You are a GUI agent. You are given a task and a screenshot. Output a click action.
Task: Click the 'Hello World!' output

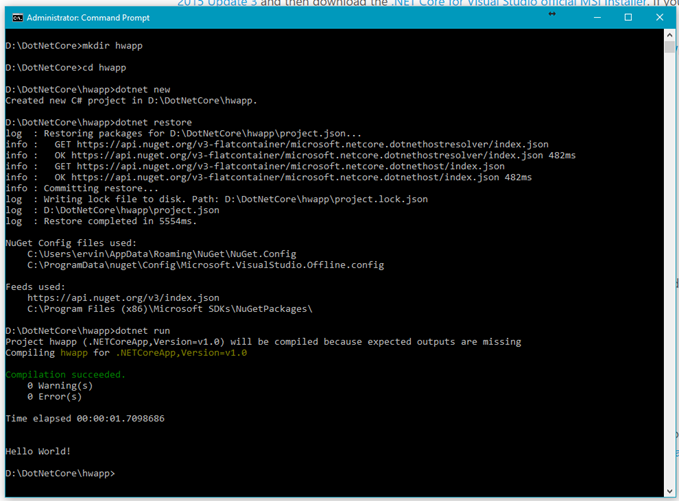tap(38, 452)
